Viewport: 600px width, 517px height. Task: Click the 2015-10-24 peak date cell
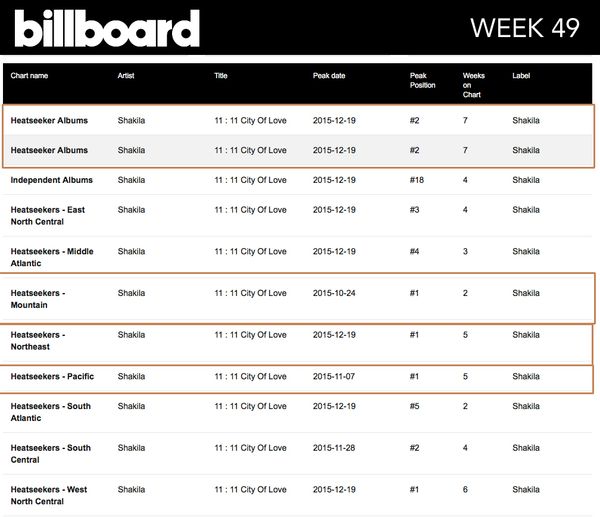click(334, 293)
